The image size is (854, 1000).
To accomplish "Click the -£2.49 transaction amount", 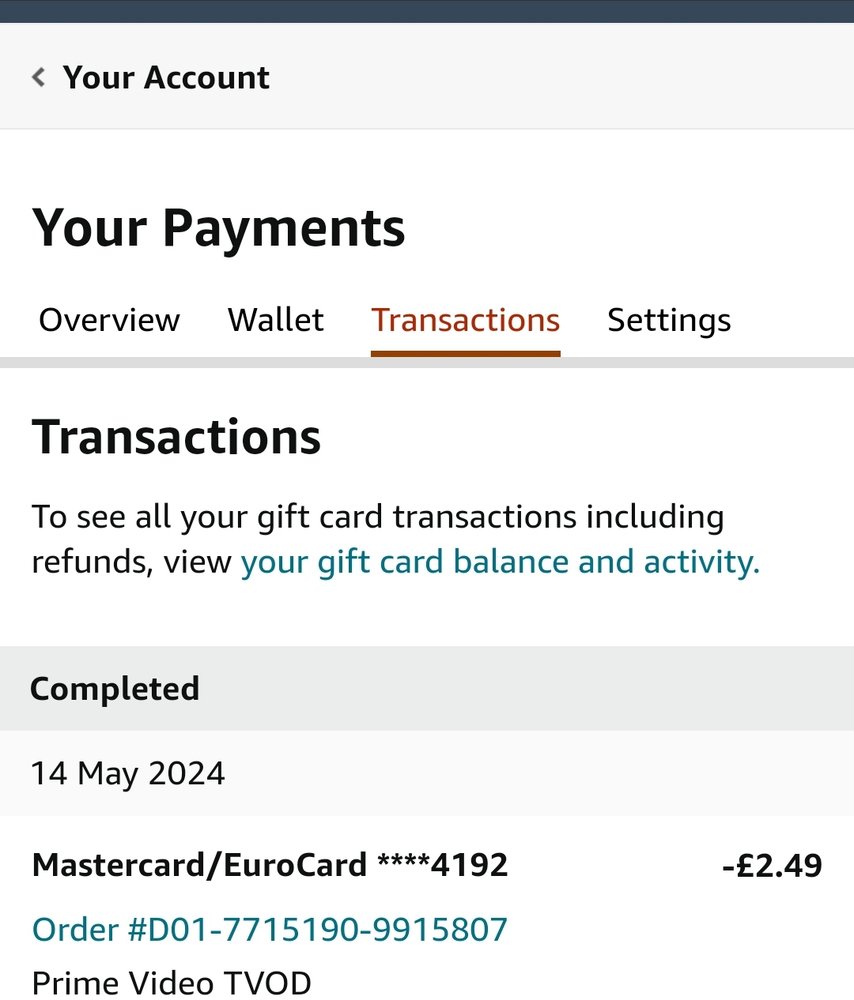I will pyautogui.click(x=772, y=866).
